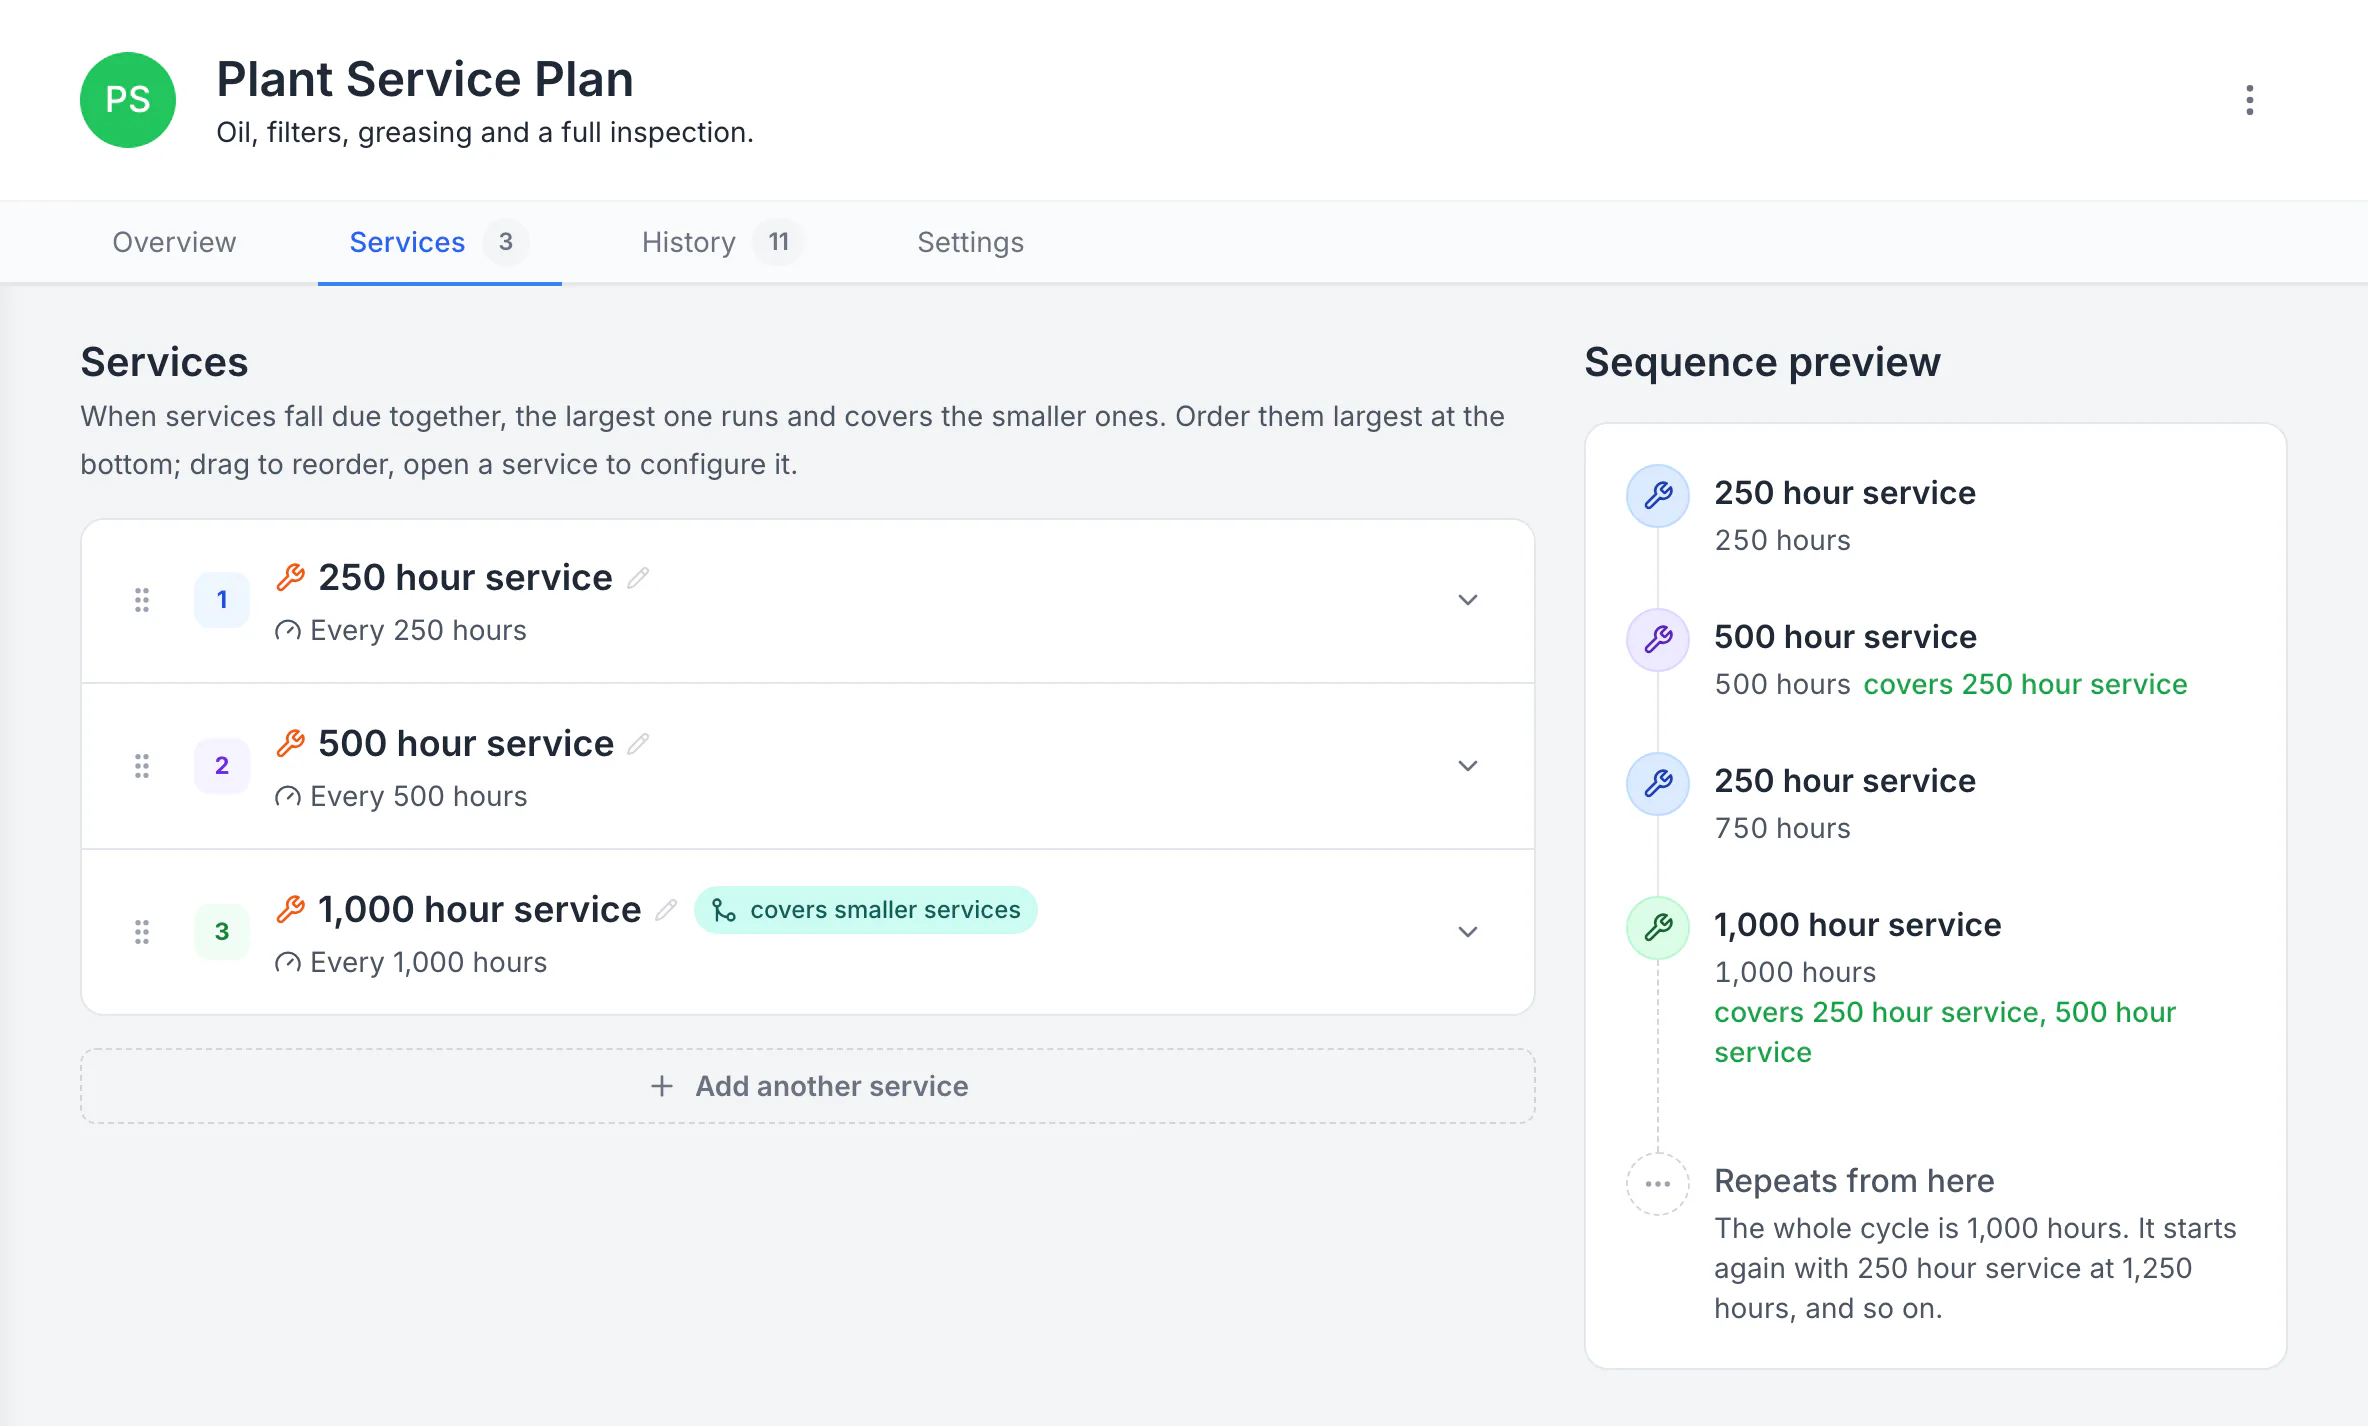Click the 250 hour service title in services list

click(x=465, y=578)
